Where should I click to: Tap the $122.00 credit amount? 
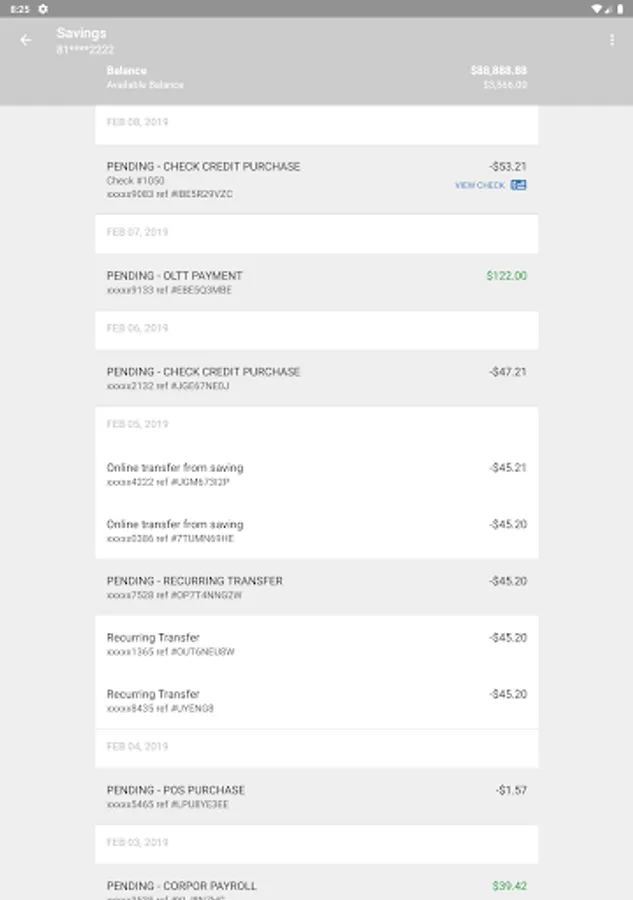pyautogui.click(x=506, y=276)
